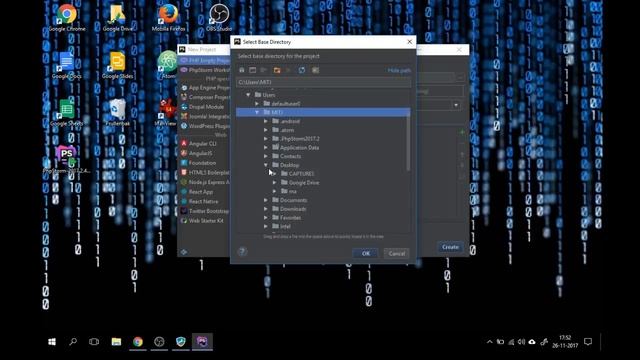Open File Explorer from taskbar
The width and height of the screenshot is (640, 360).
[116, 342]
